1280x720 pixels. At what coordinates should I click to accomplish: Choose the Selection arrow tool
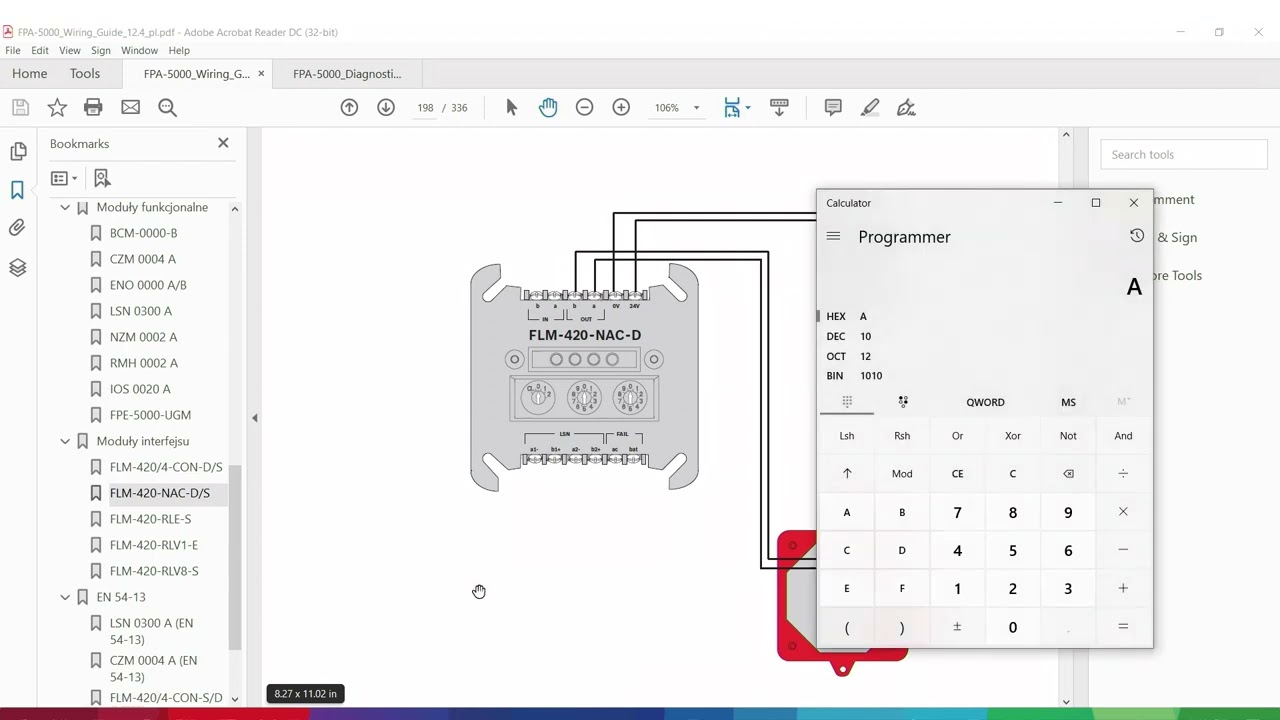click(511, 108)
